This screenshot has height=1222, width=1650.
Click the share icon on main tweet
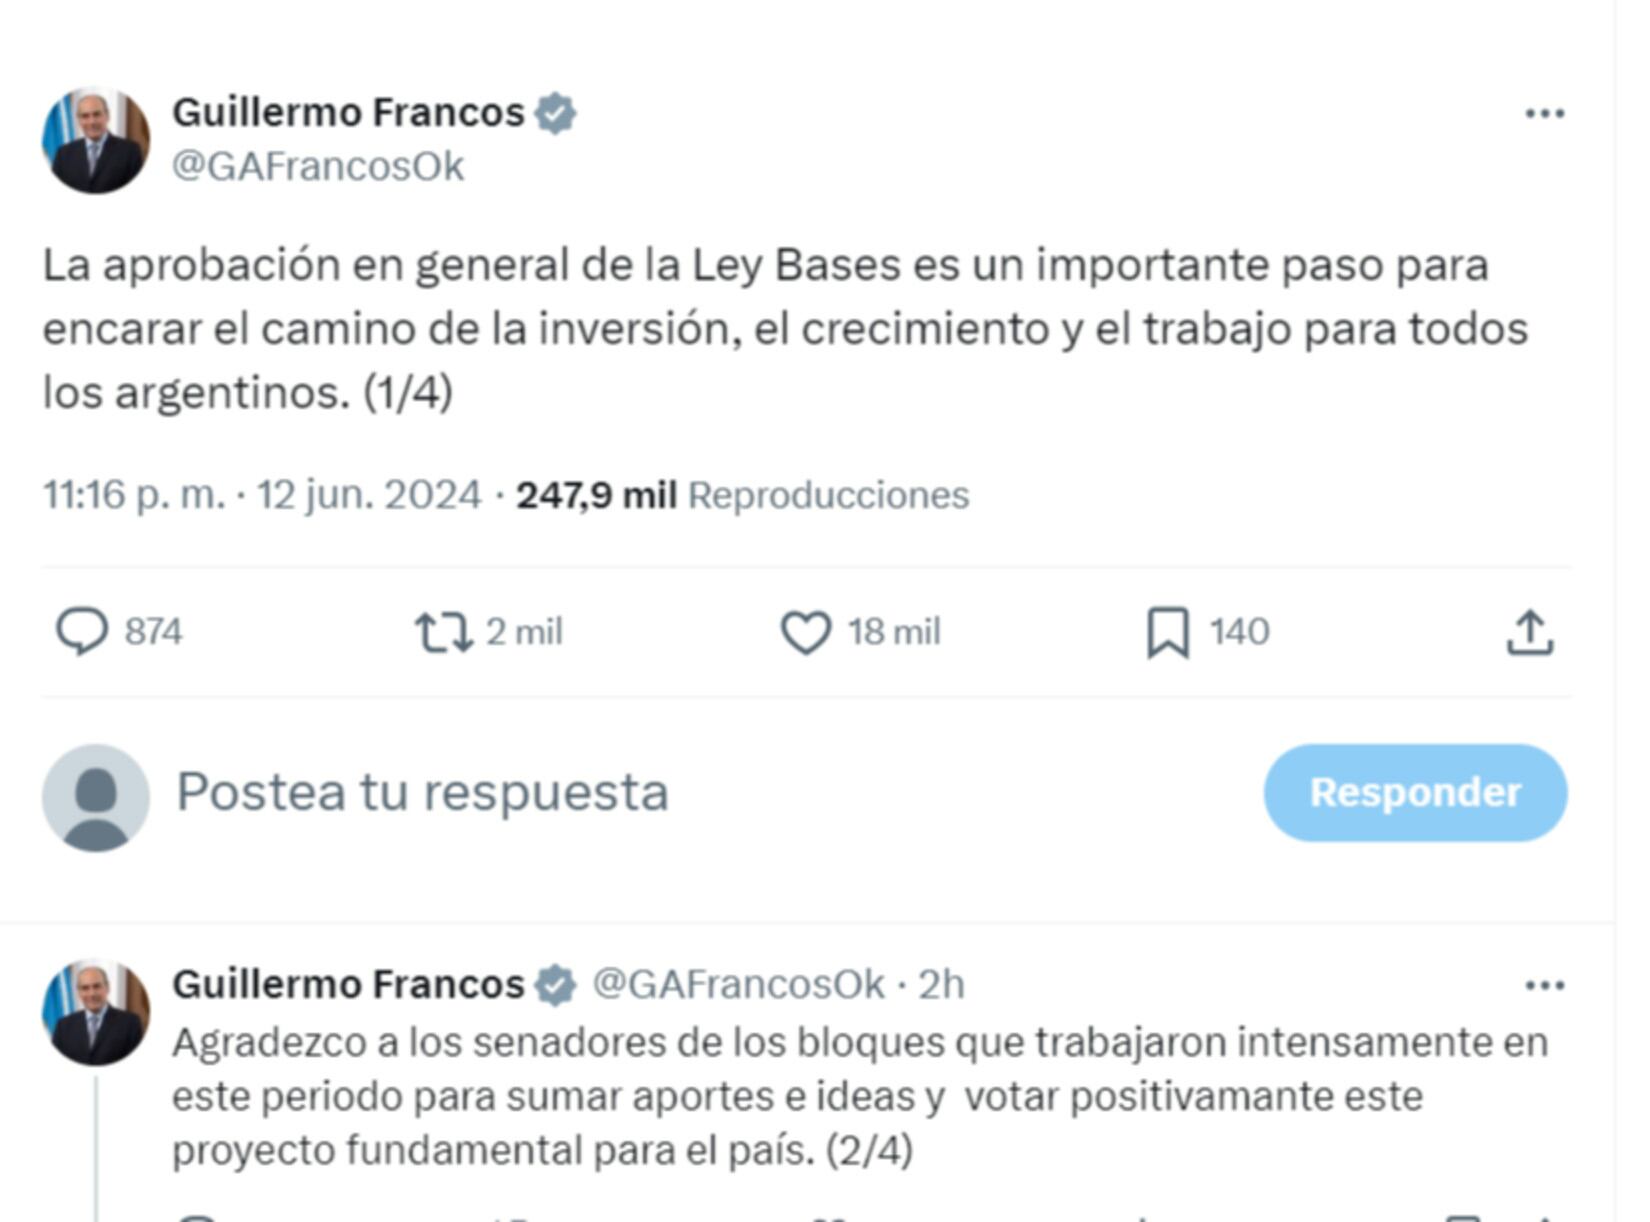(x=1529, y=632)
